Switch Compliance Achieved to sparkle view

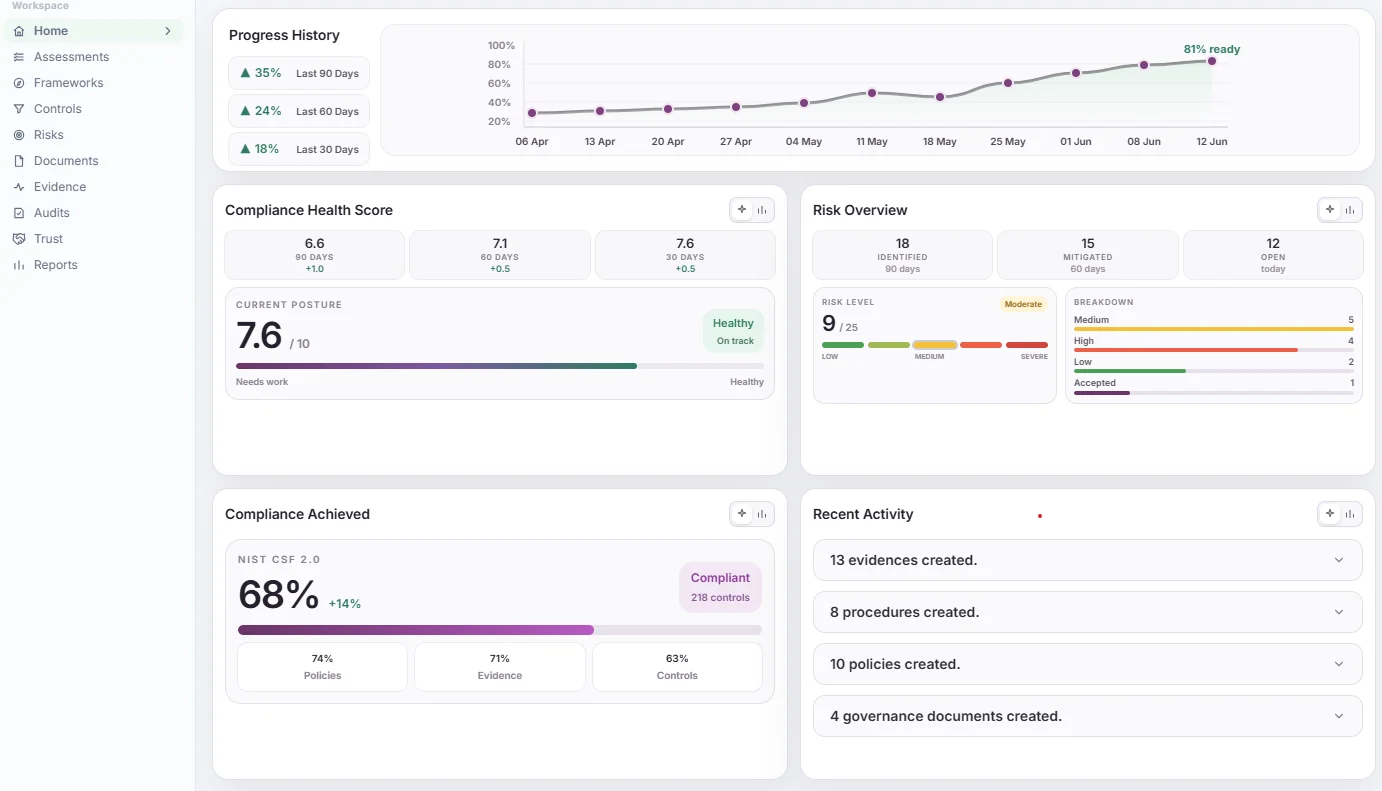(x=741, y=513)
